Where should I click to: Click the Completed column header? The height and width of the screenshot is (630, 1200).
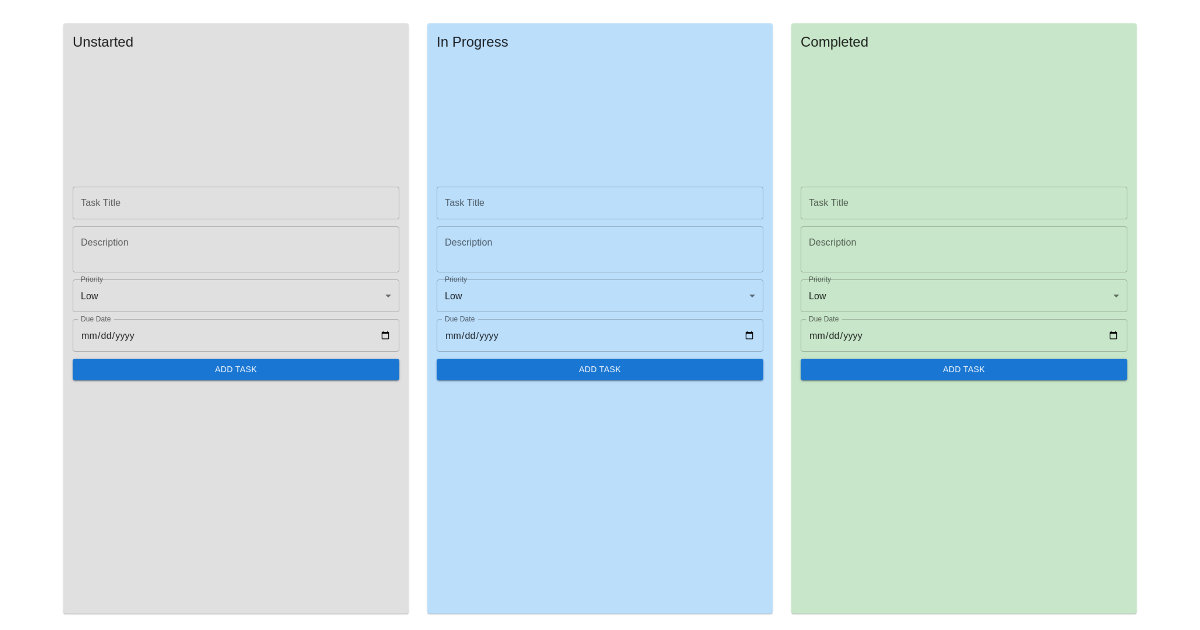tap(834, 42)
